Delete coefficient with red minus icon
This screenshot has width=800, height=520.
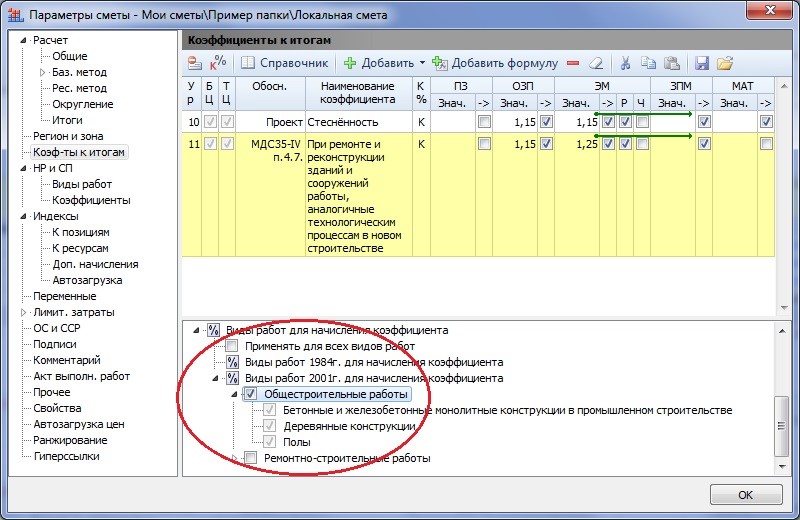573,63
